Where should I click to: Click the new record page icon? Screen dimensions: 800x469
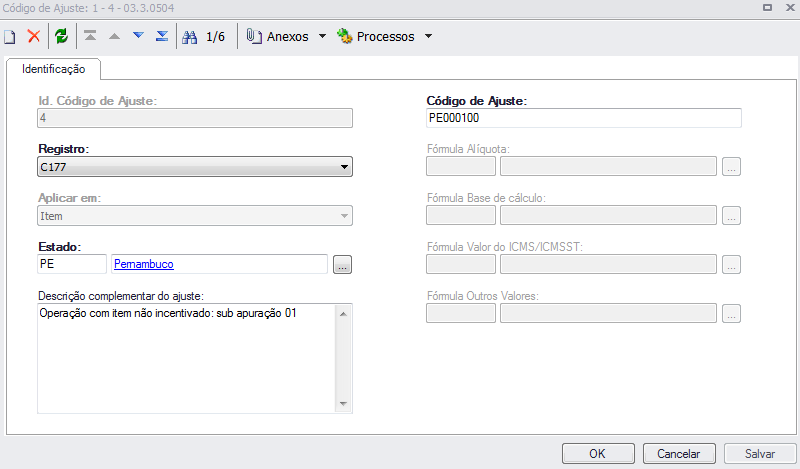pyautogui.click(x=10, y=37)
